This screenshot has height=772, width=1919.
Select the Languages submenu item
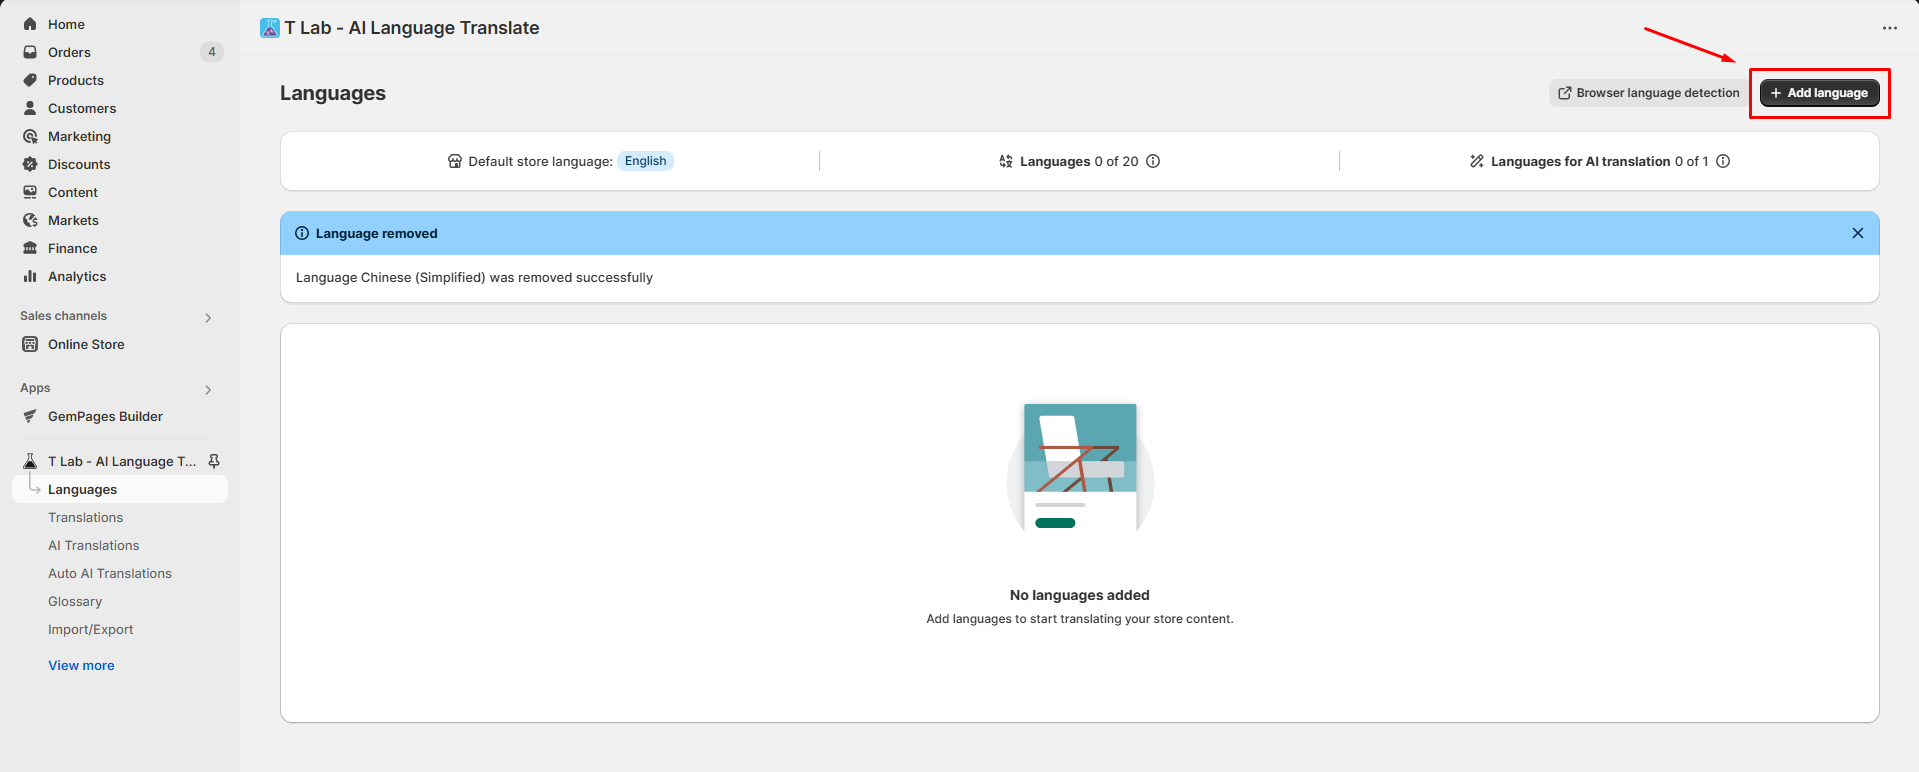click(120, 489)
